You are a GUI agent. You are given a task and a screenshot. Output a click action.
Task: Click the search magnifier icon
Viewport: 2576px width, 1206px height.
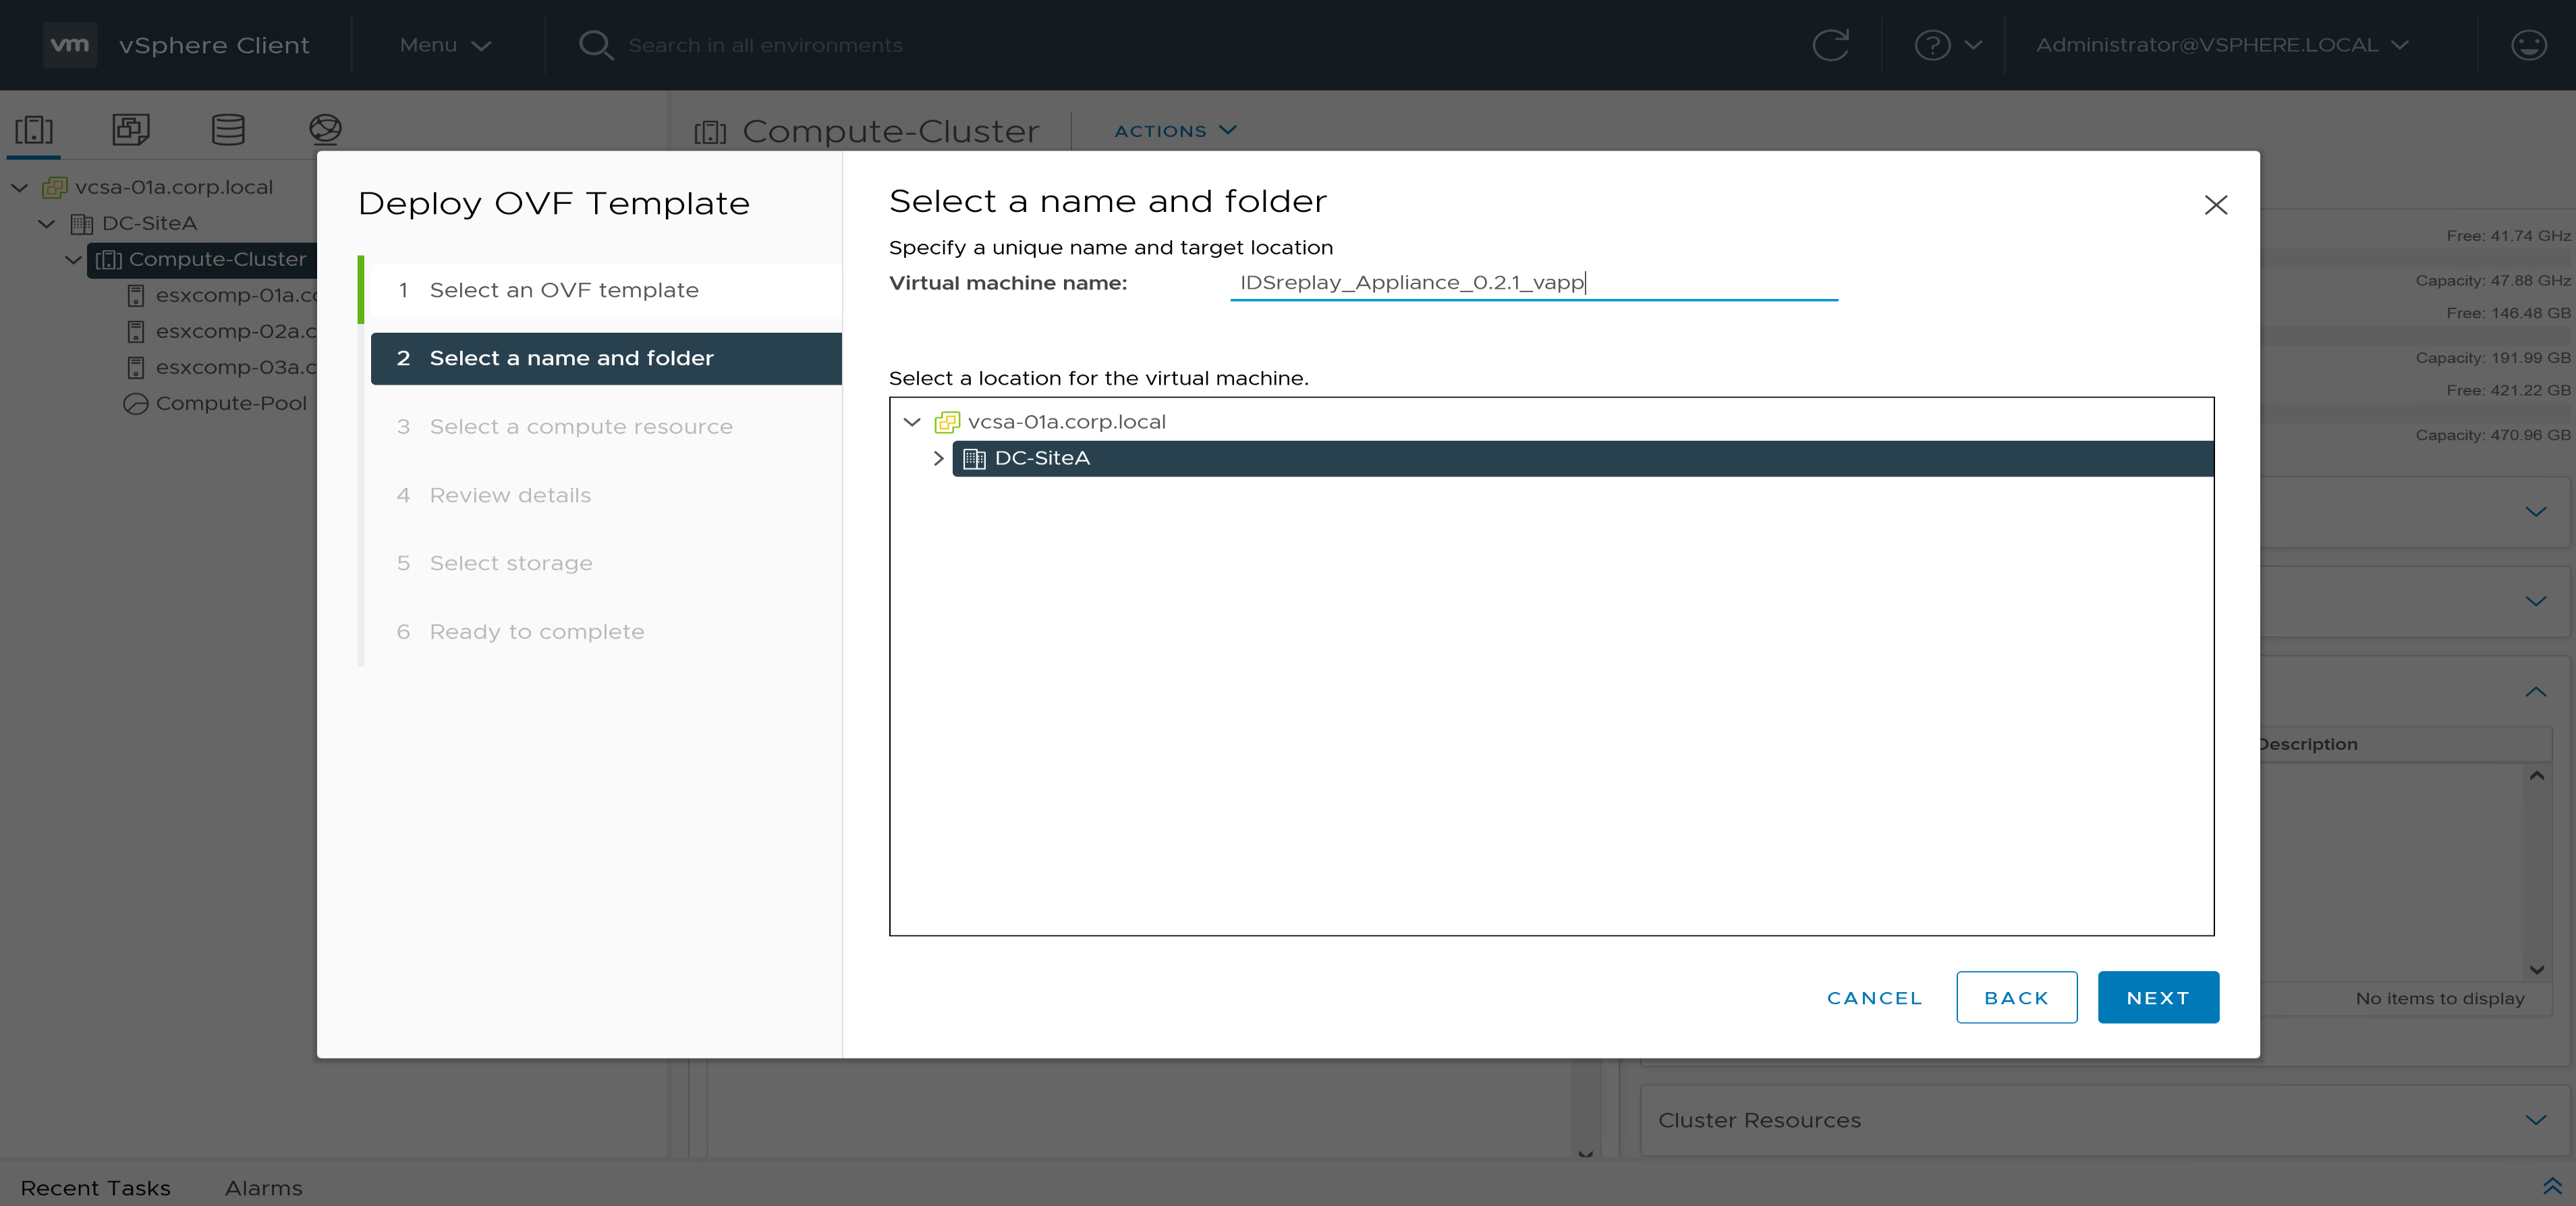(x=596, y=45)
